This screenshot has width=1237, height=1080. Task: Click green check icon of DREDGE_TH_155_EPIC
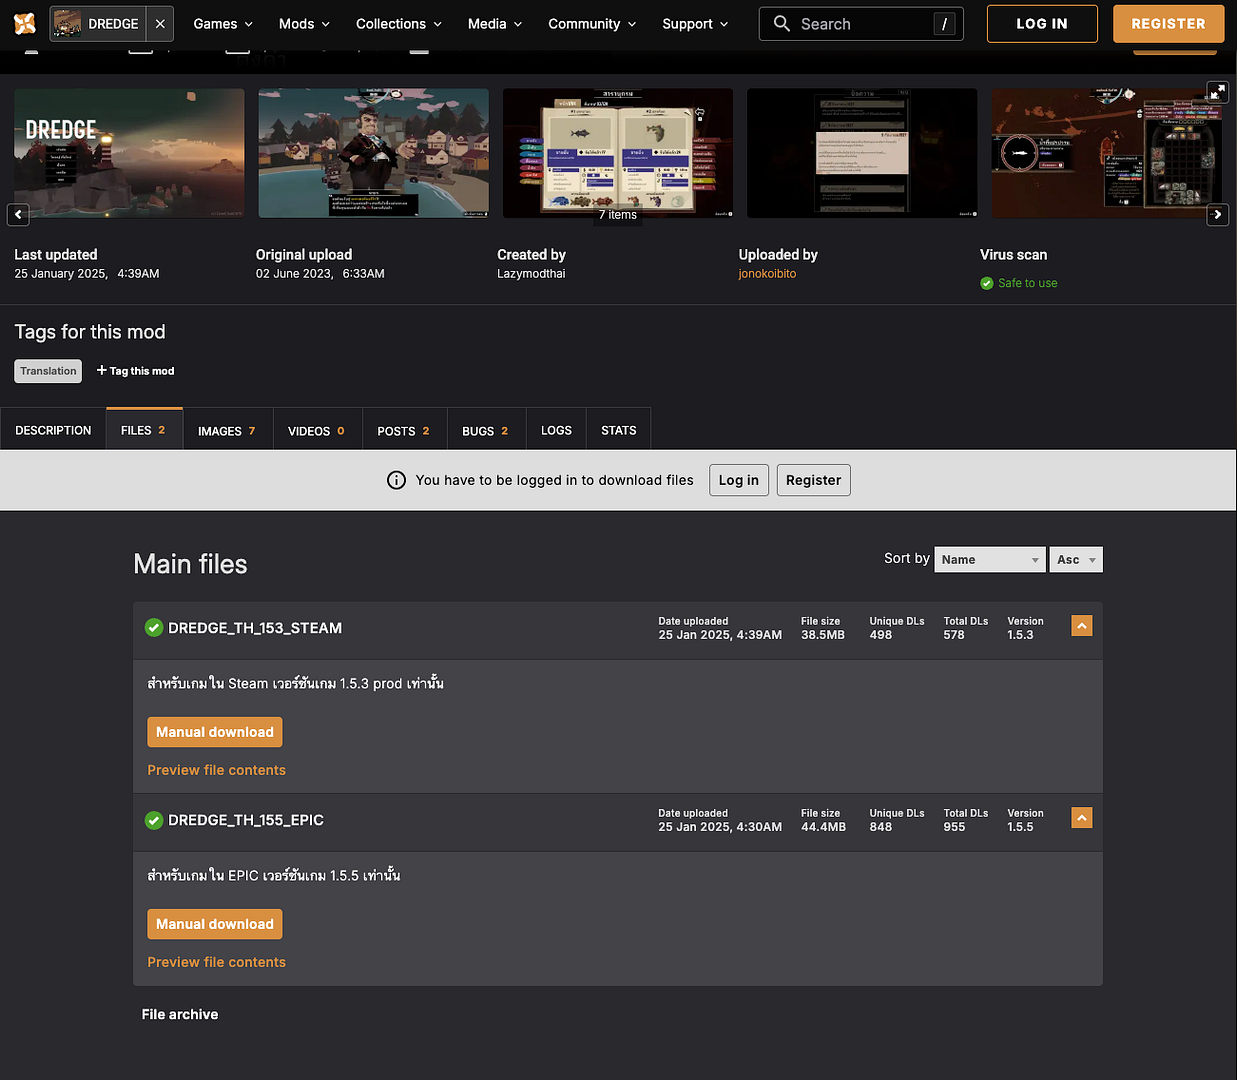(x=154, y=820)
